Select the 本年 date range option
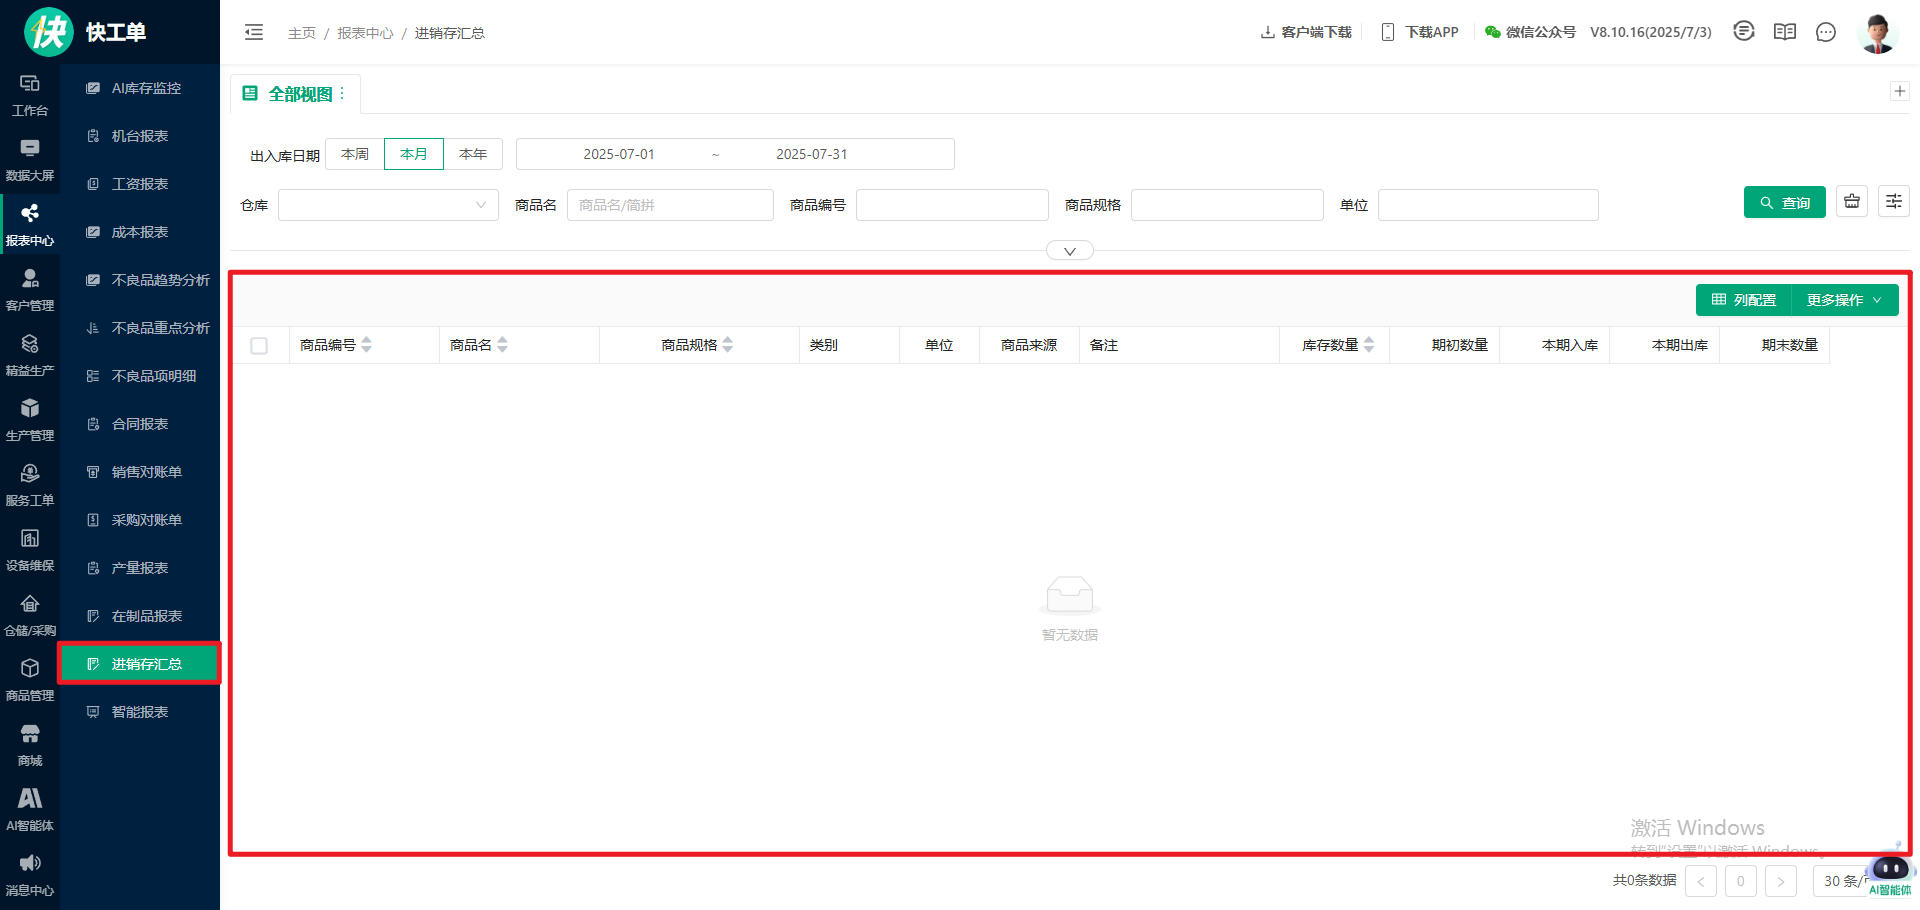The width and height of the screenshot is (1920, 910). (473, 154)
